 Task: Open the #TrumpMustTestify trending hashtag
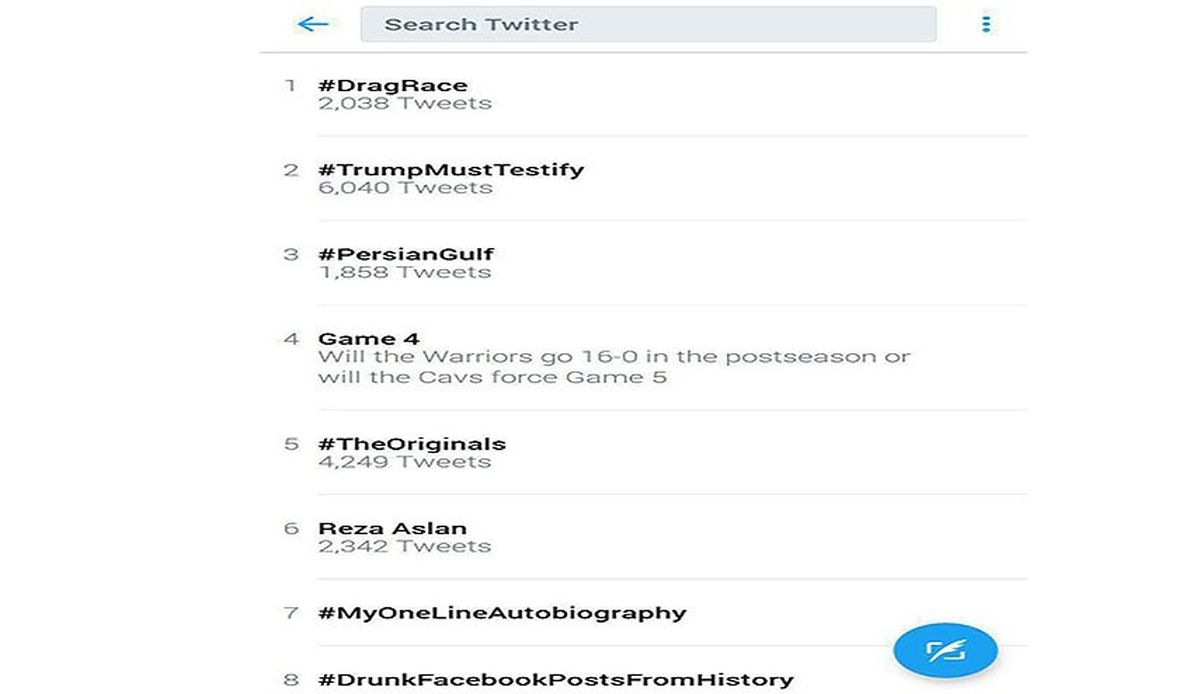point(451,169)
